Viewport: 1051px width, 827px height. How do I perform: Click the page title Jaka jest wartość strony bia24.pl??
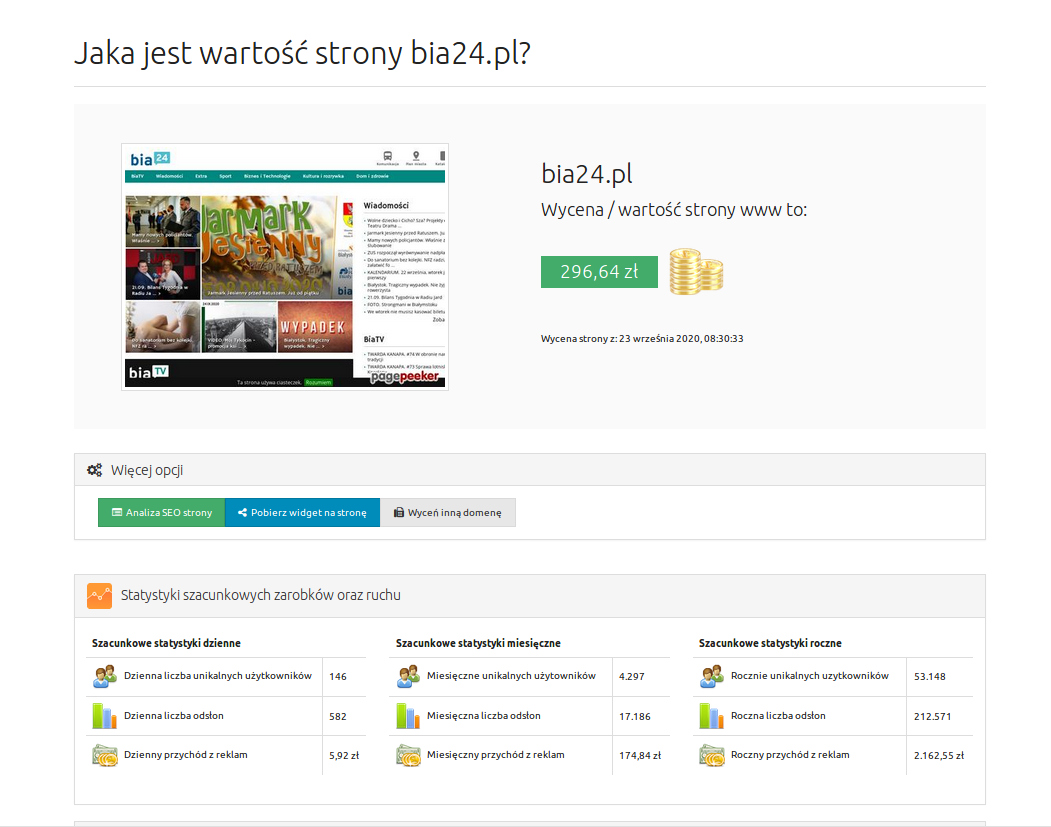pos(302,53)
